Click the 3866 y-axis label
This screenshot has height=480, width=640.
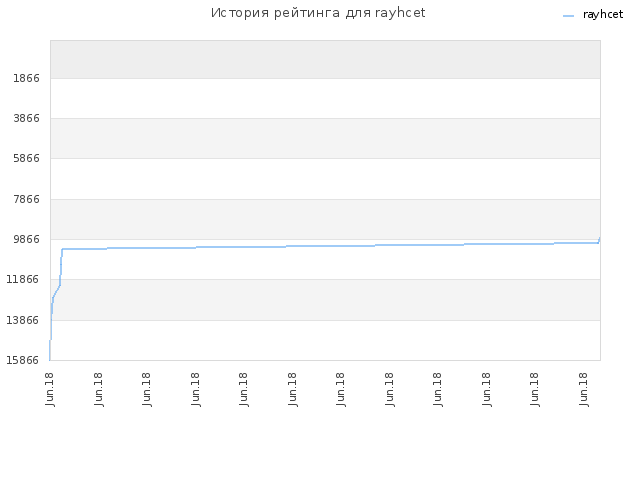27,118
